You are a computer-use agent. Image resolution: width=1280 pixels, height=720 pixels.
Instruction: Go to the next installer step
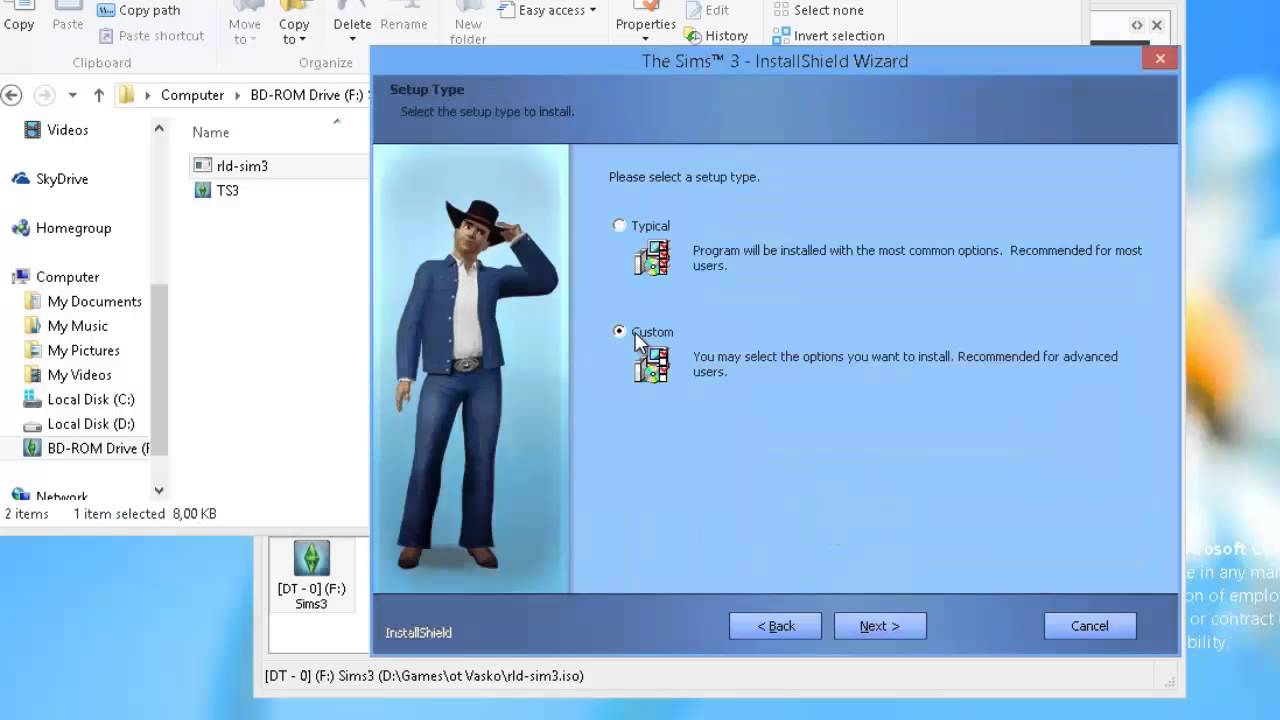click(880, 626)
